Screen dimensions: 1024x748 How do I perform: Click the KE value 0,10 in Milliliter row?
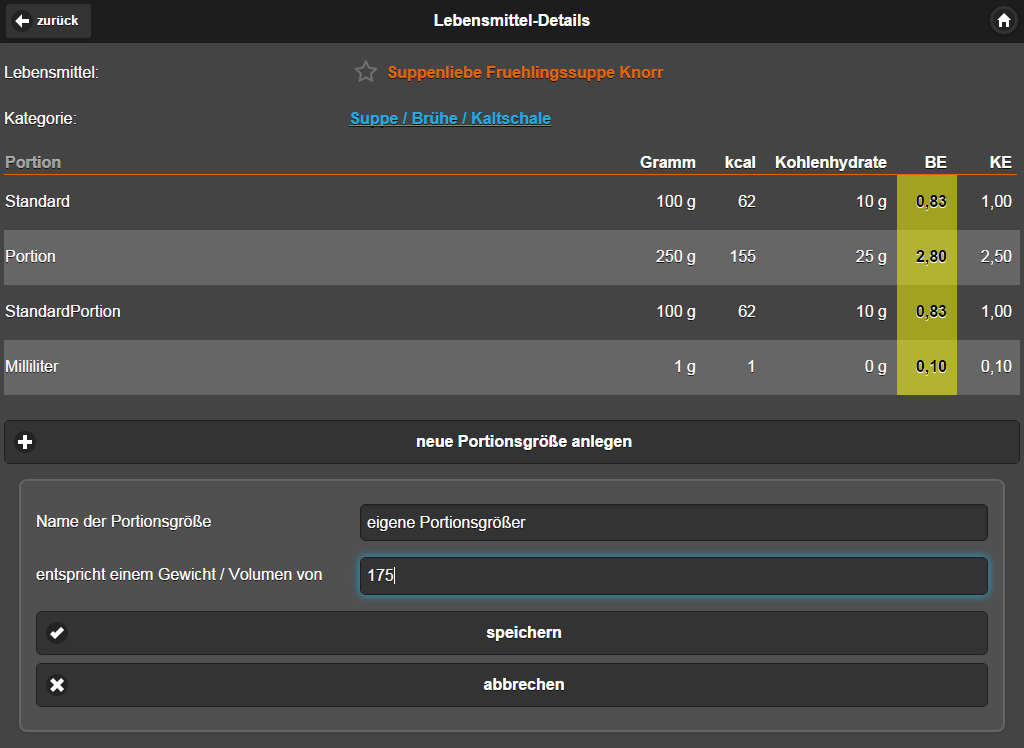point(996,366)
